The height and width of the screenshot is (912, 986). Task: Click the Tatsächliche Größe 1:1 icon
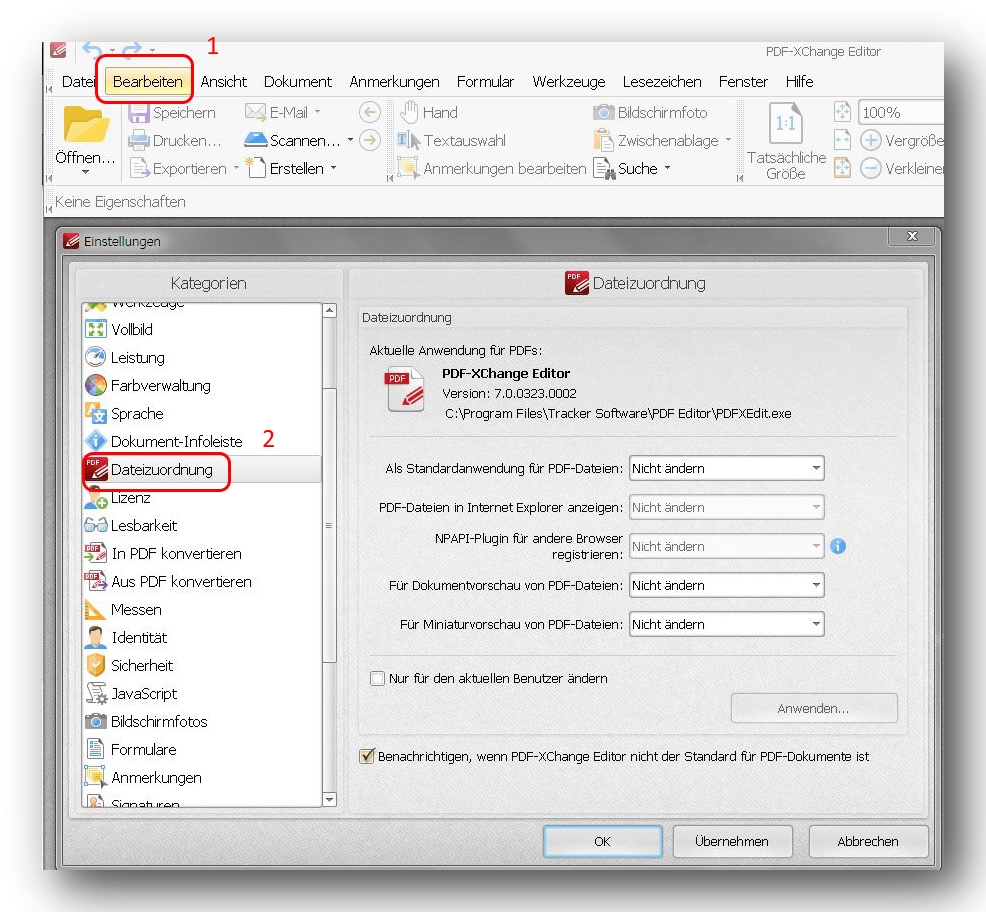785,123
